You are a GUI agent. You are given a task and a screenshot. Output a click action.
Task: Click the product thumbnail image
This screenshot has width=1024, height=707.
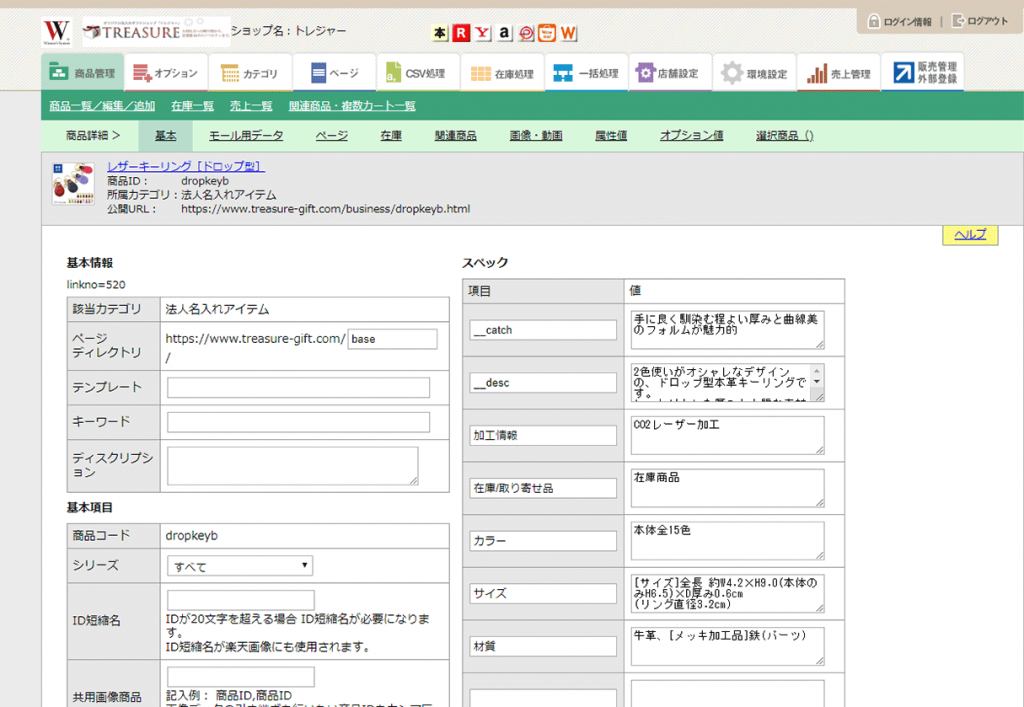[x=73, y=184]
